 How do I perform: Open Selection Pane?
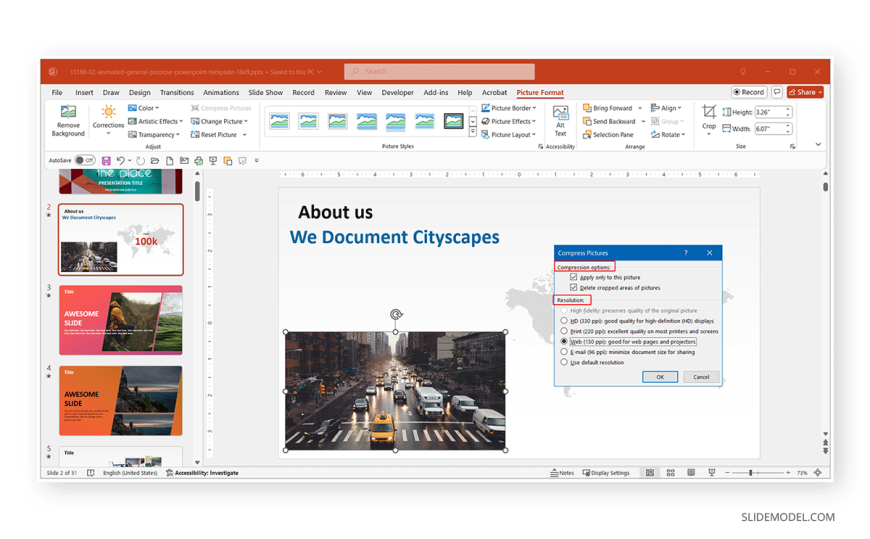click(608, 135)
